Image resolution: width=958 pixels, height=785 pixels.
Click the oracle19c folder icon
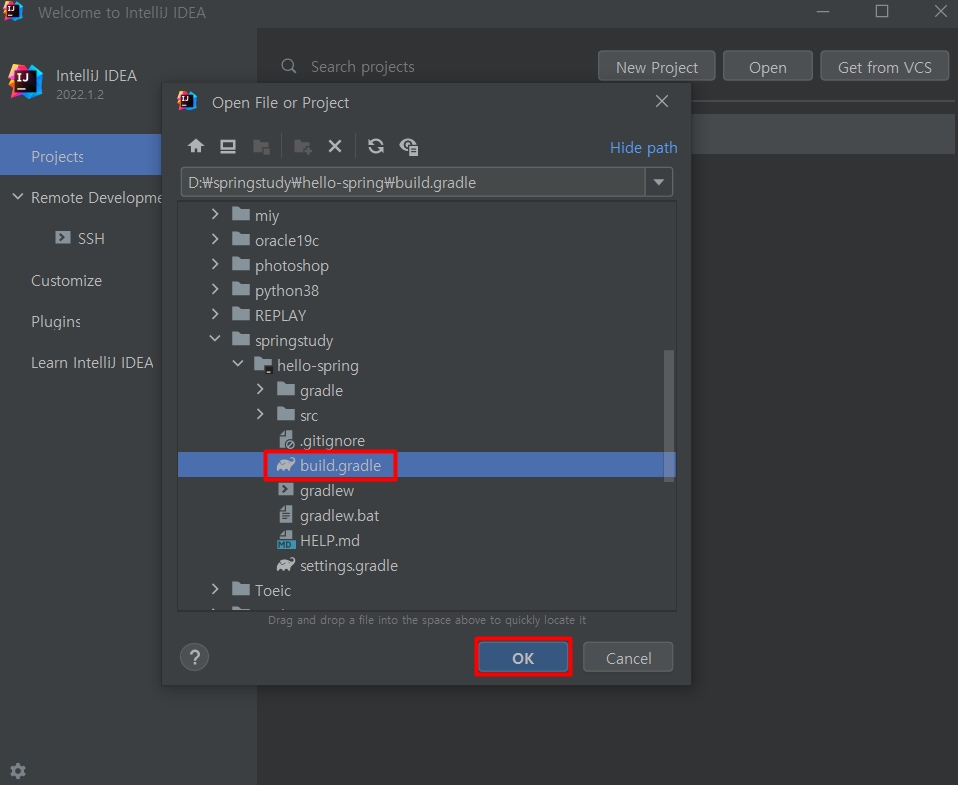[241, 239]
